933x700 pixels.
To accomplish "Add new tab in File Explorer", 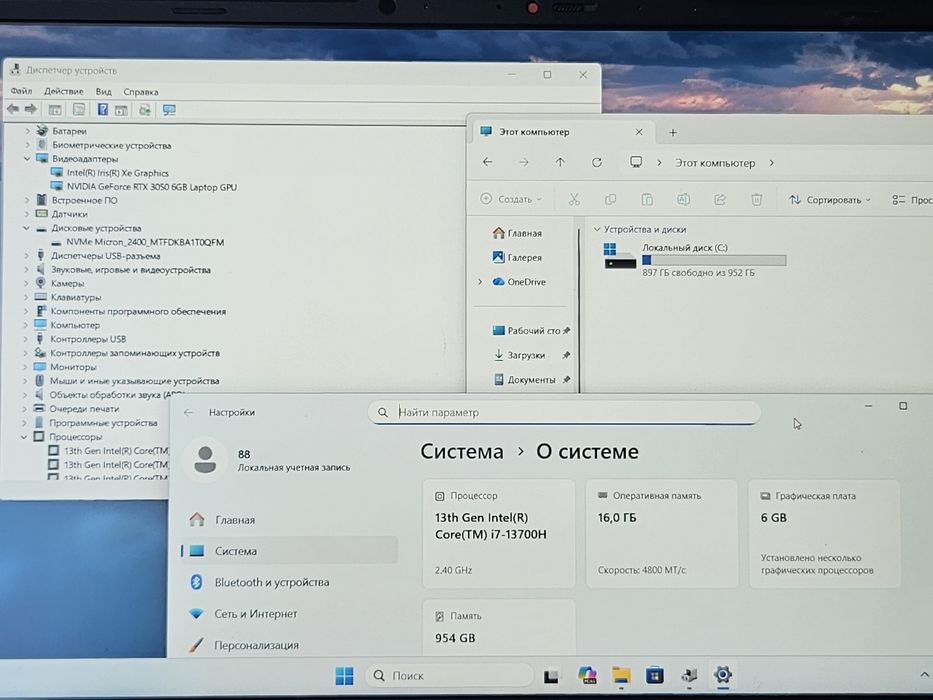I will pos(673,133).
